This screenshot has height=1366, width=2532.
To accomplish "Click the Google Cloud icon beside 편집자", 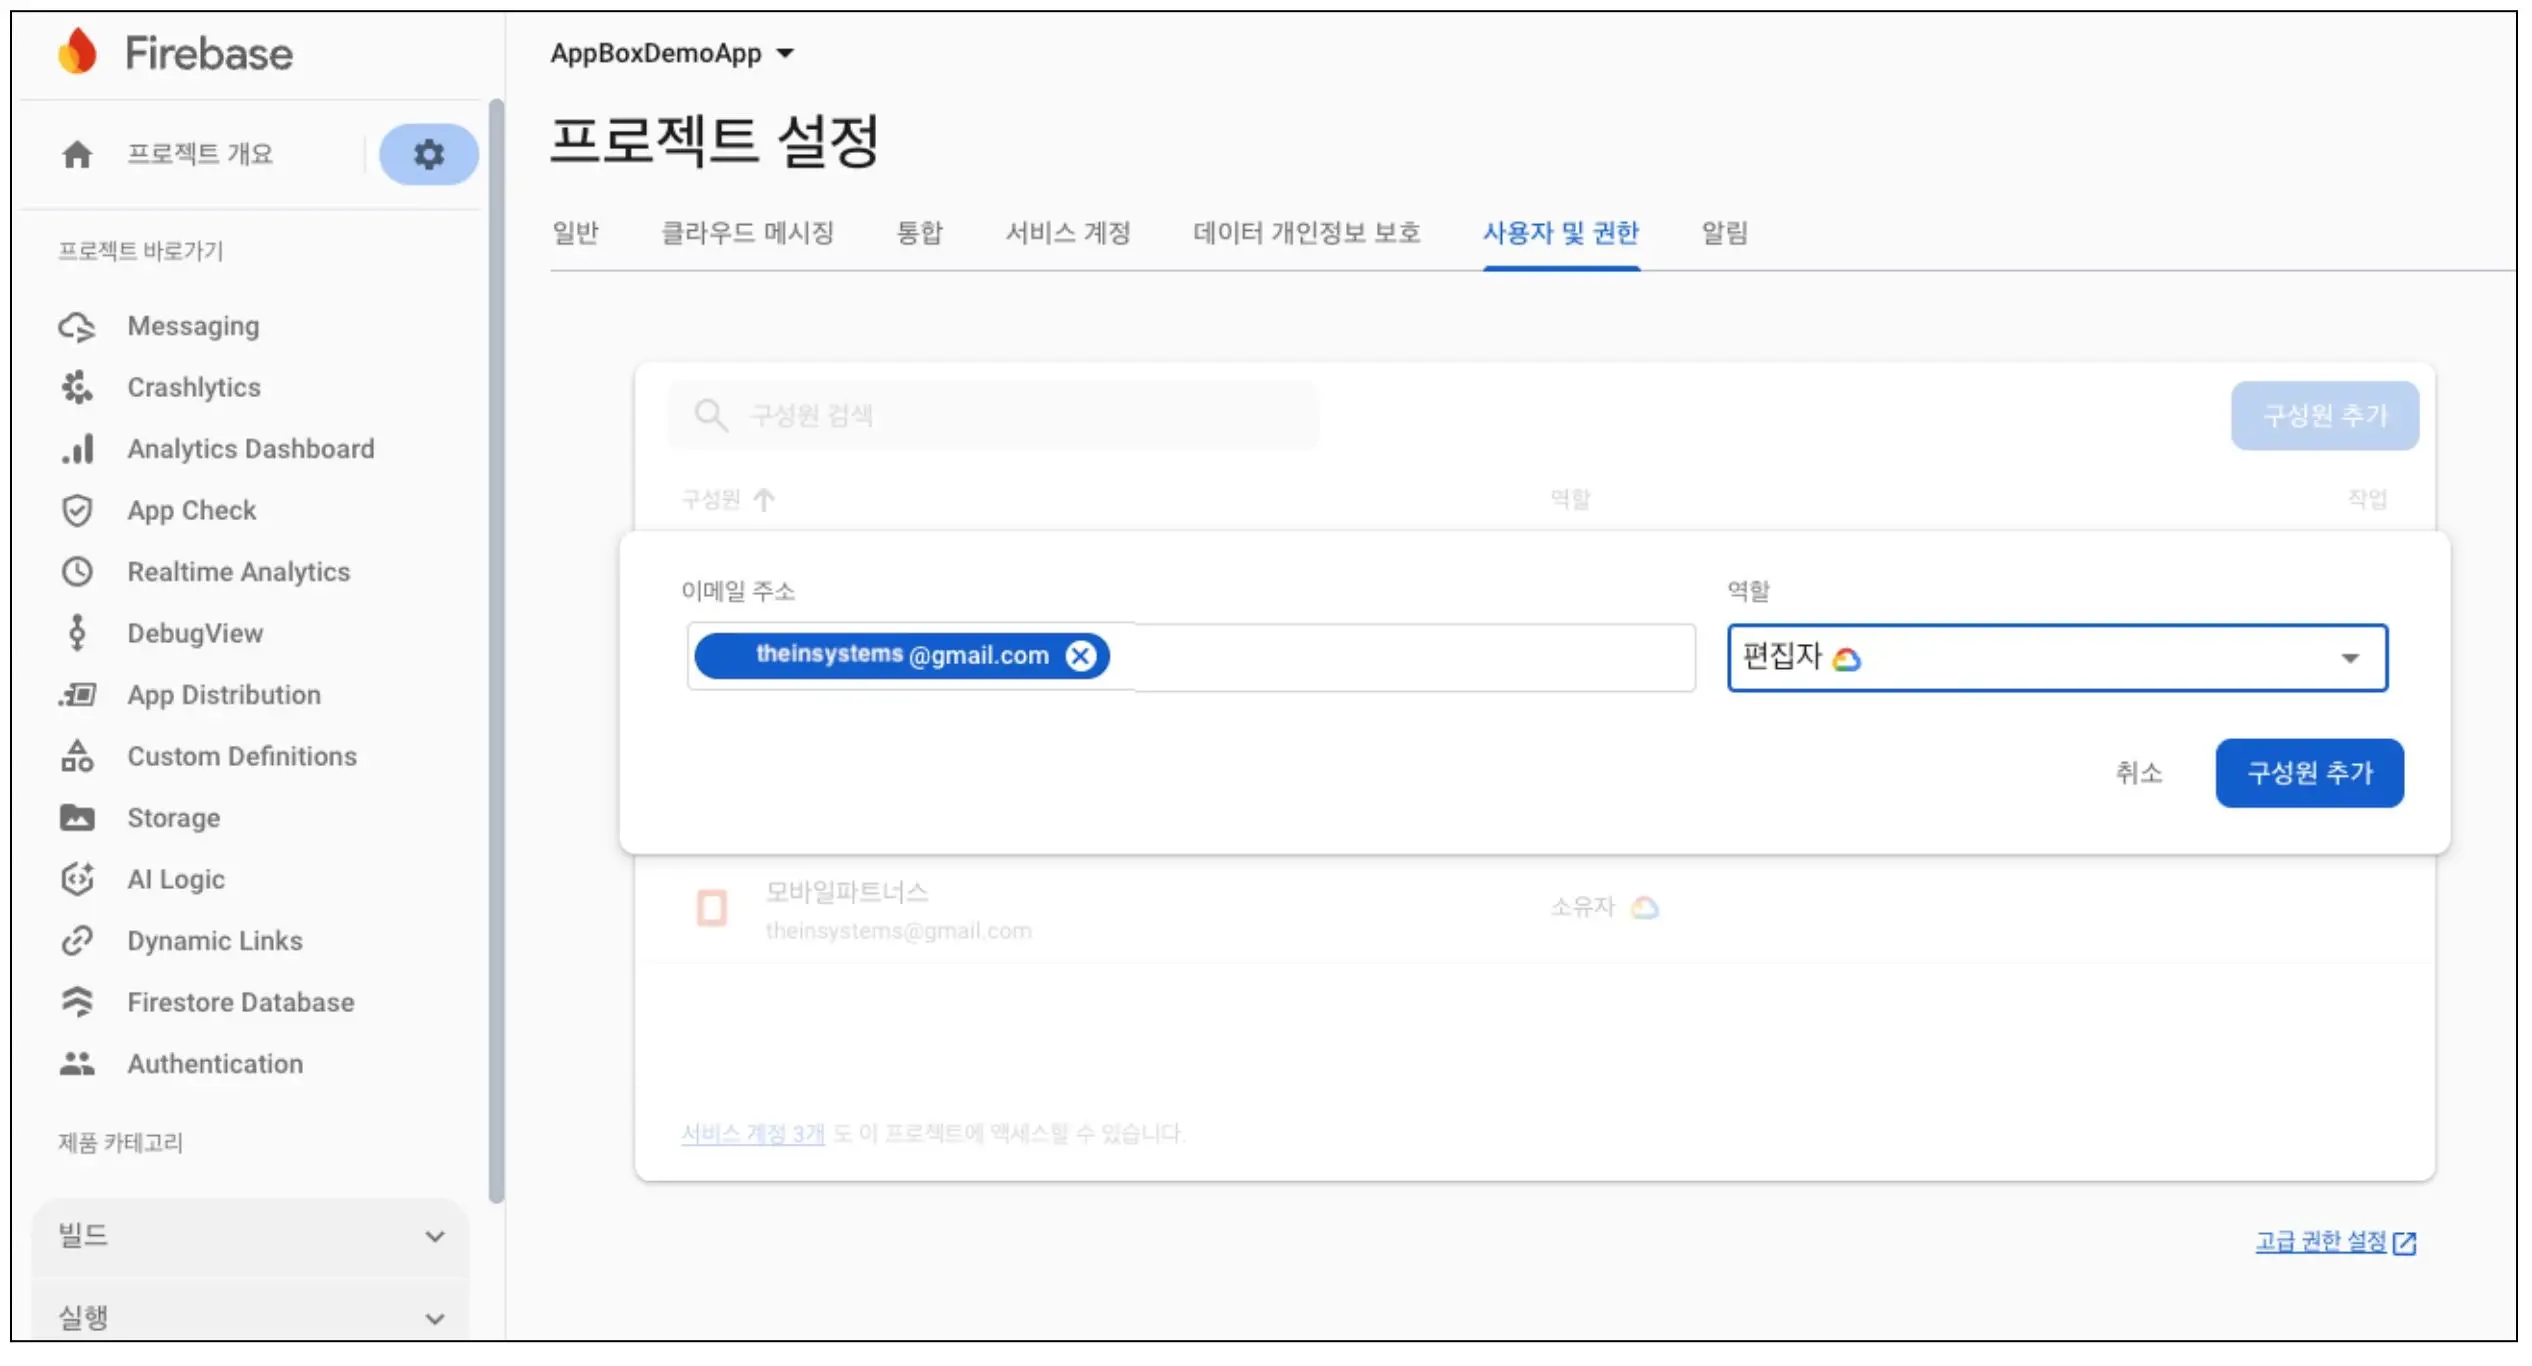I will pos(1846,659).
